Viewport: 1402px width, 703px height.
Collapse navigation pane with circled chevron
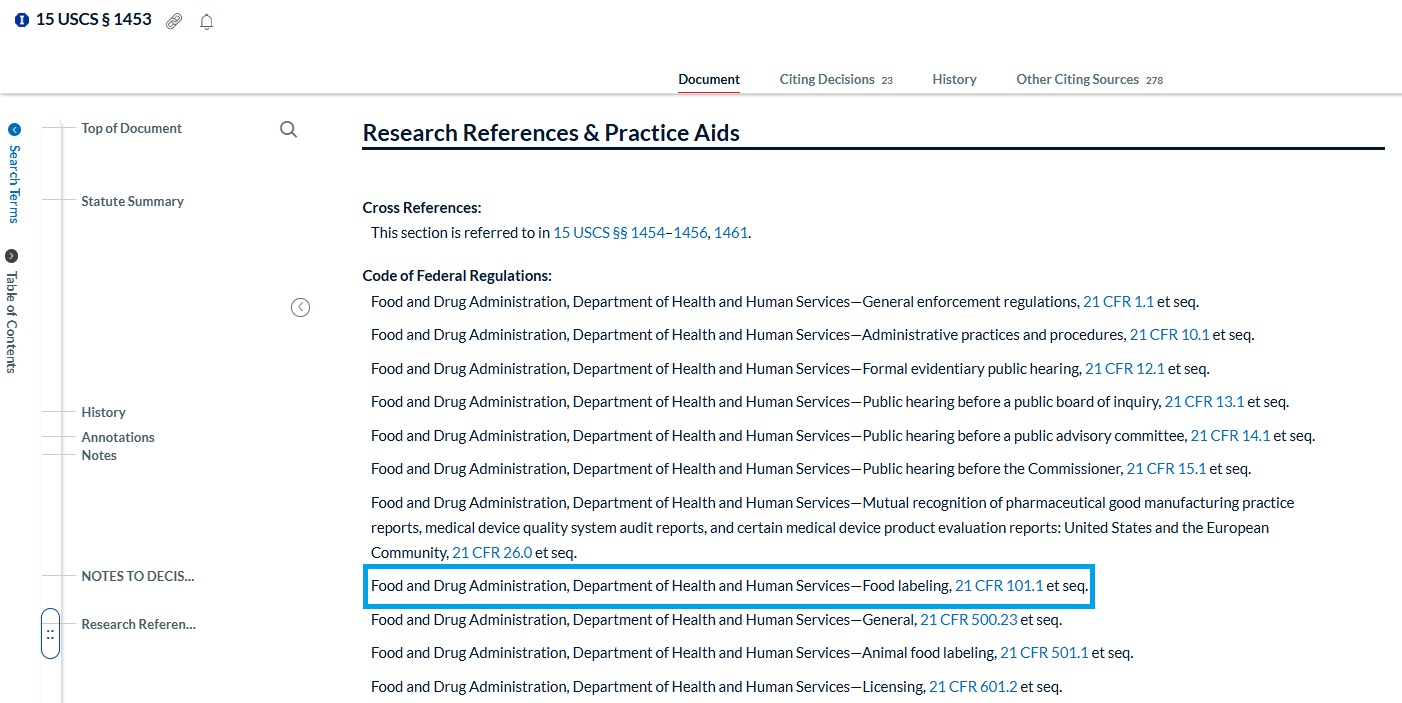coord(300,307)
